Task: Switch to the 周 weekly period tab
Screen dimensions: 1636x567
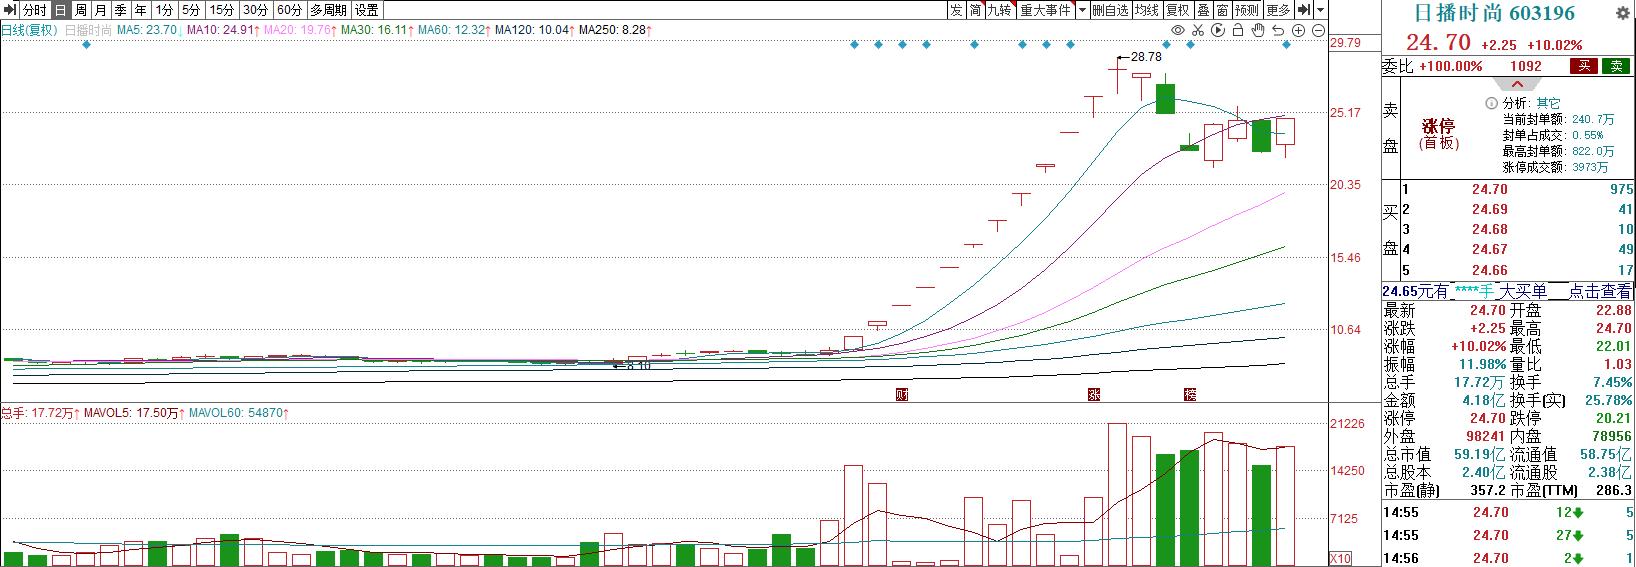Action: 81,10
